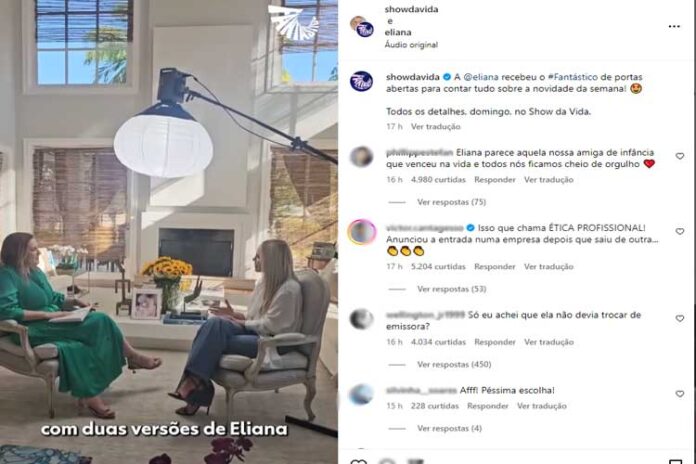Click the Globo logo watermark on video

(294, 21)
